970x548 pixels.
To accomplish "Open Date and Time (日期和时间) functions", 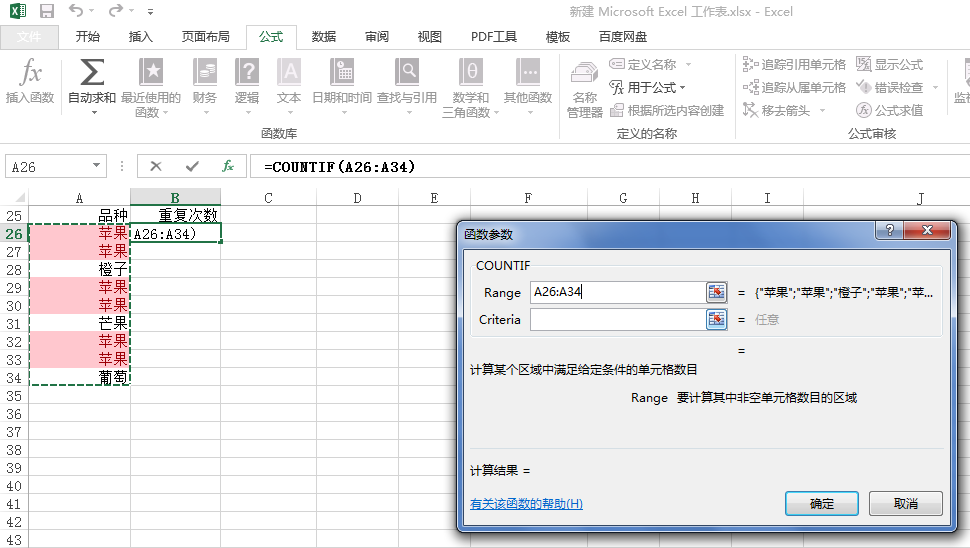I will (342, 86).
